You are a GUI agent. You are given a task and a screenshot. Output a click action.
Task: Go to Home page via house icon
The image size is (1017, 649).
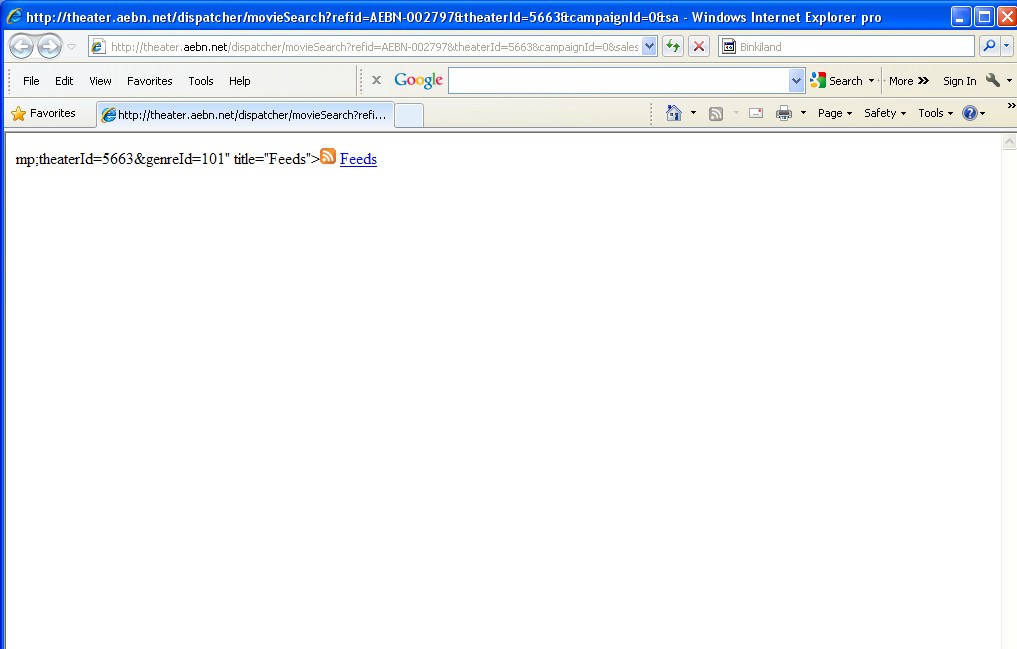tap(674, 113)
